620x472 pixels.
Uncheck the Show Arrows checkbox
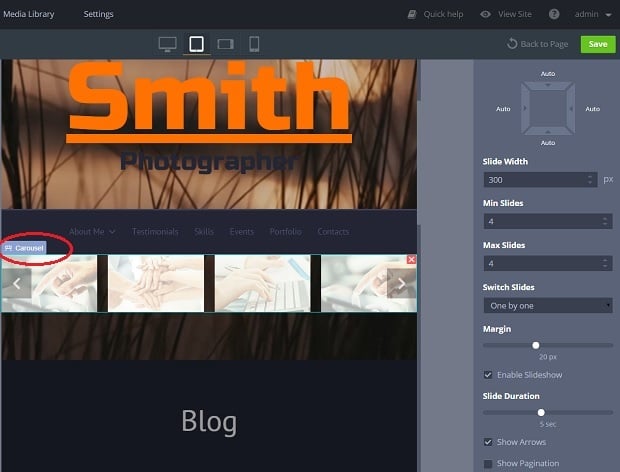tap(488, 442)
